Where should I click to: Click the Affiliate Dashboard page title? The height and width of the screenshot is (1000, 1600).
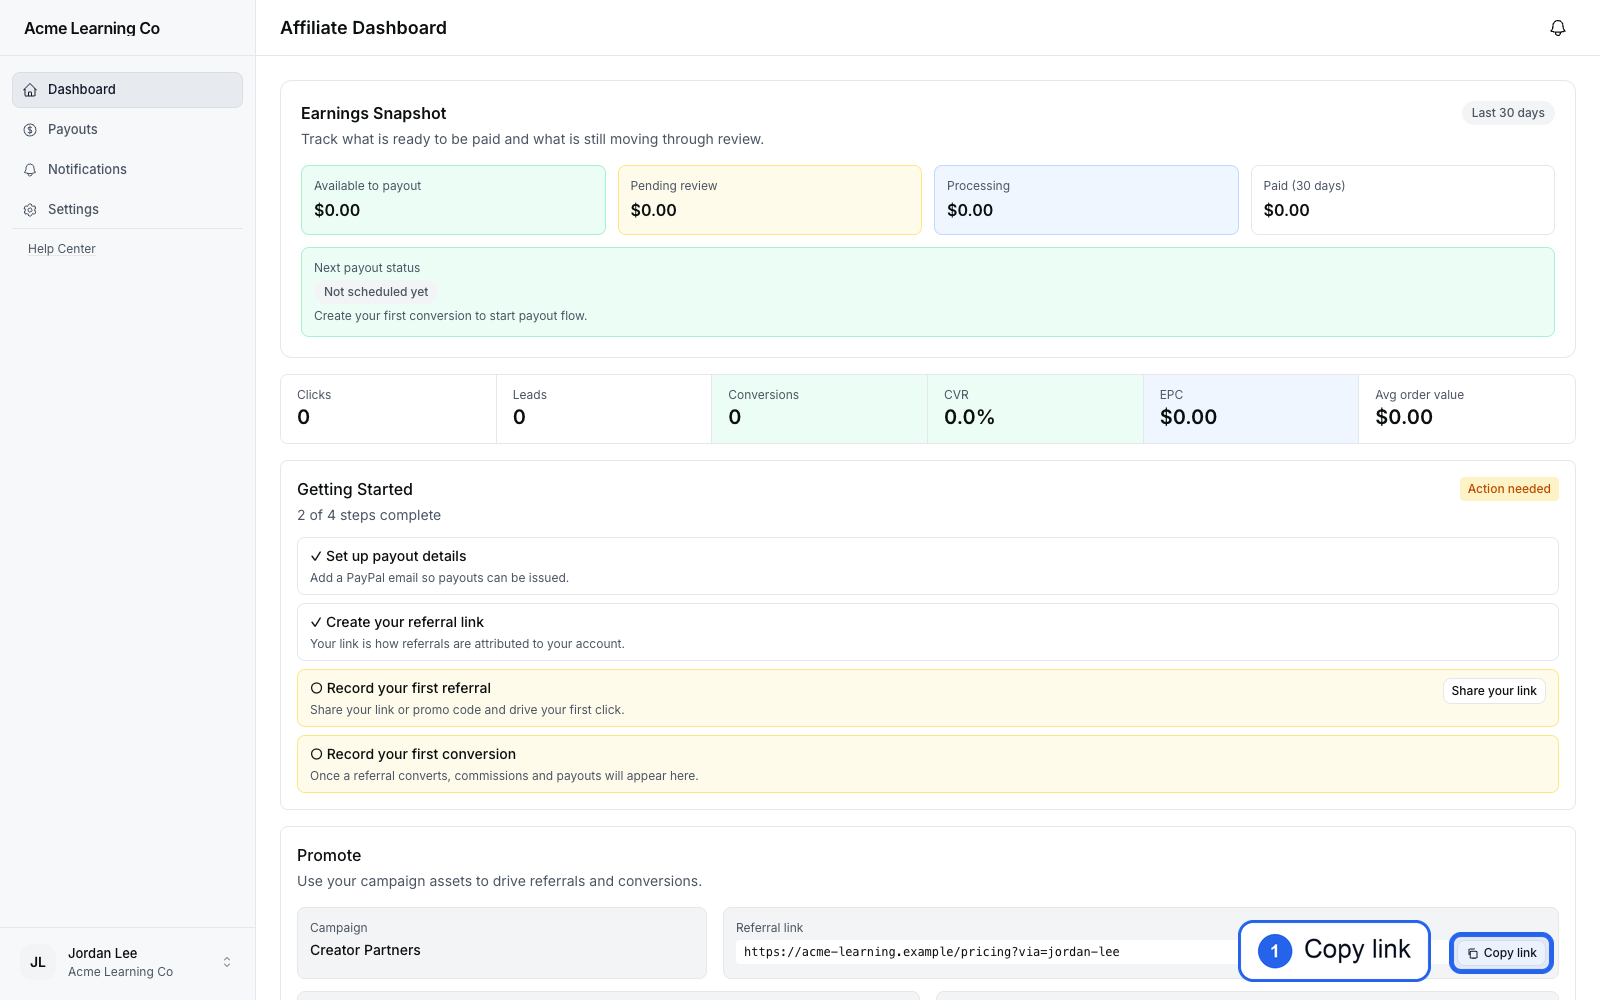364,28
